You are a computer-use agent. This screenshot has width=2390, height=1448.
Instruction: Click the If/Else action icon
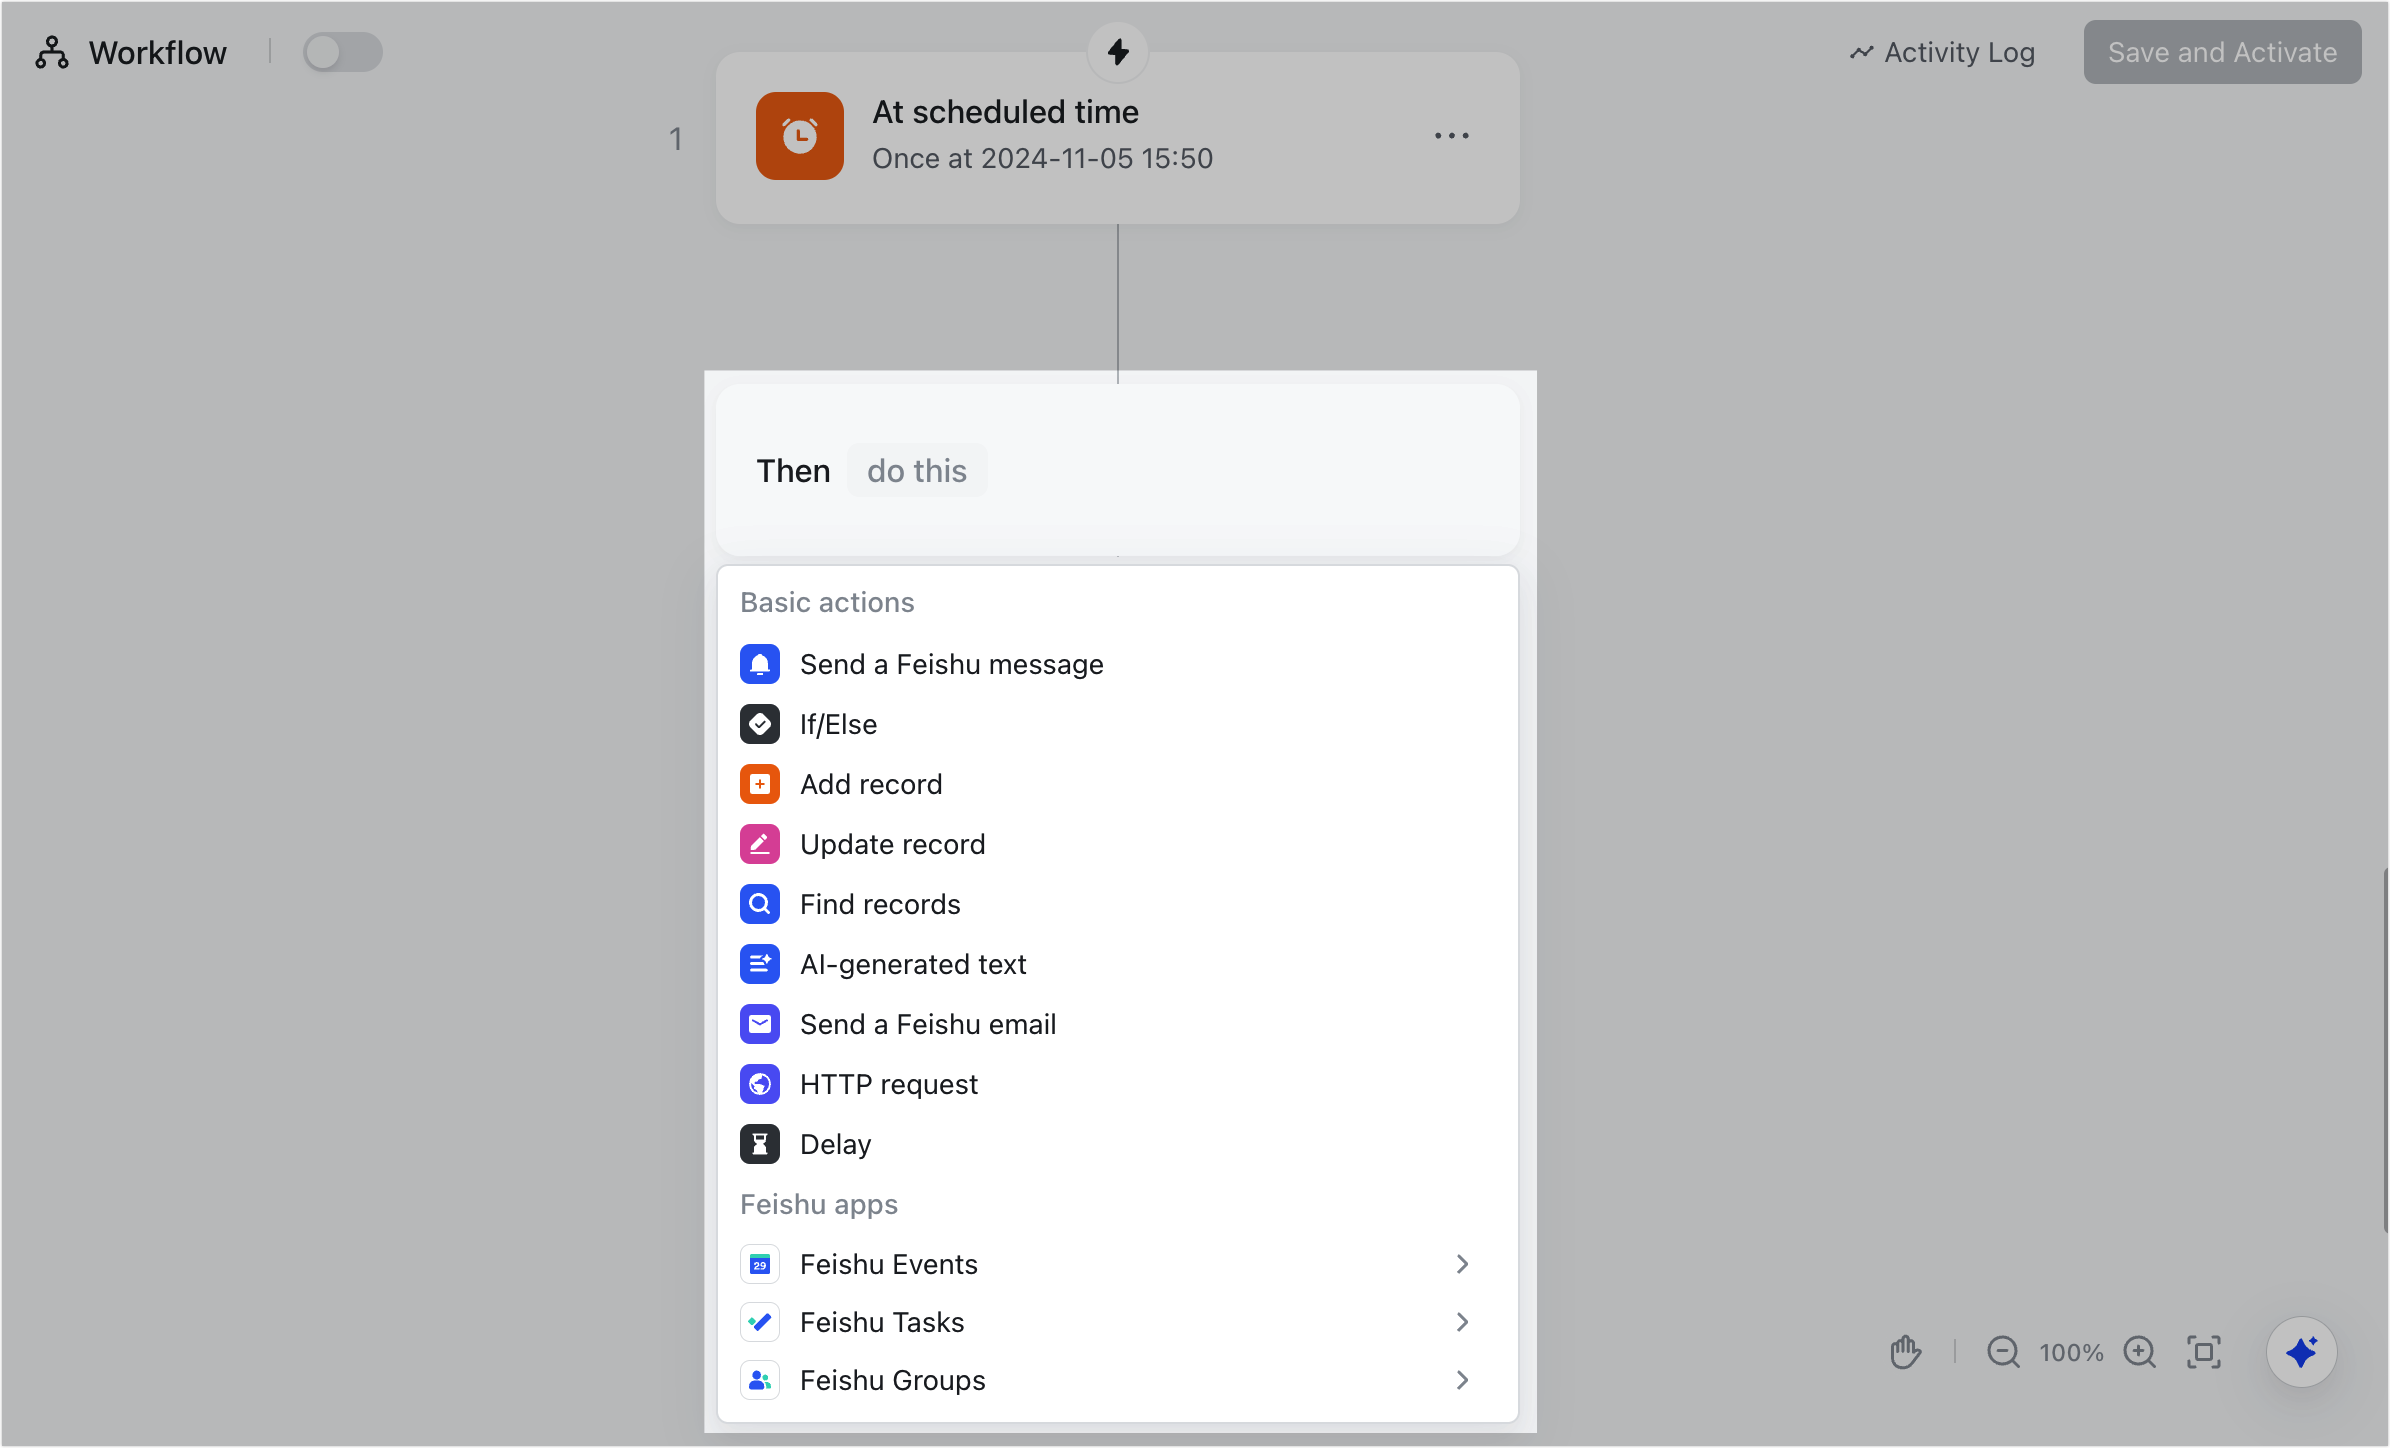(x=760, y=723)
